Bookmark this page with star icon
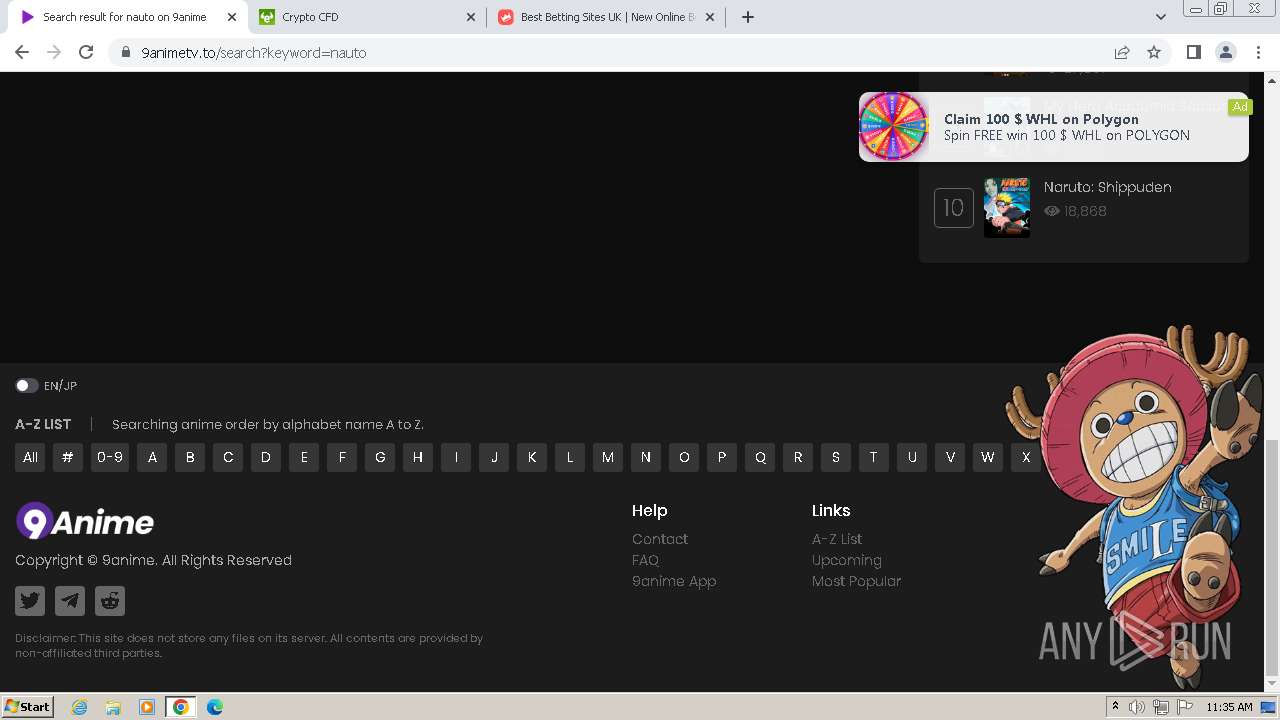 coord(1154,52)
